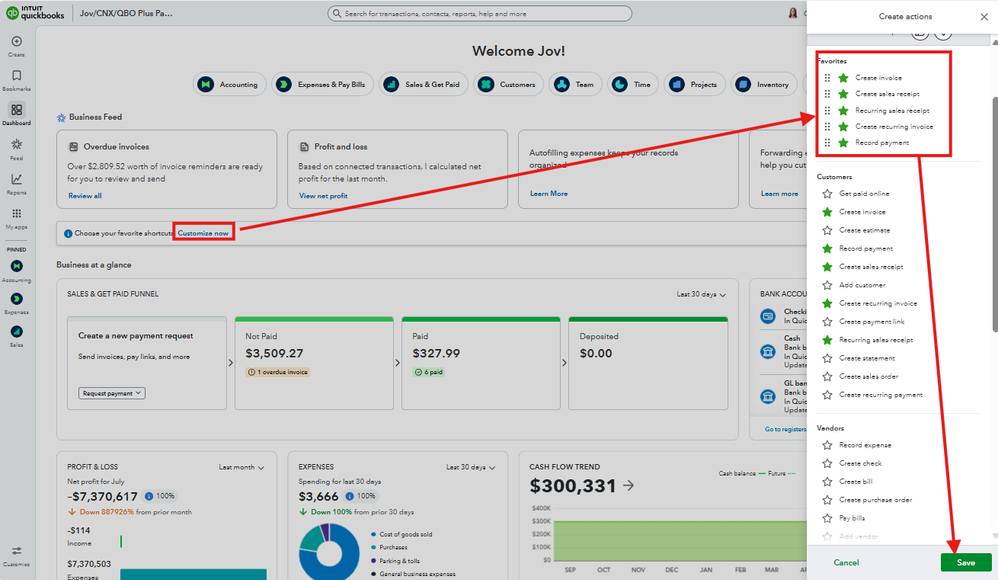Image resolution: width=998 pixels, height=580 pixels.
Task: Open Expenses & Pay Bills pill
Action: pos(323,84)
